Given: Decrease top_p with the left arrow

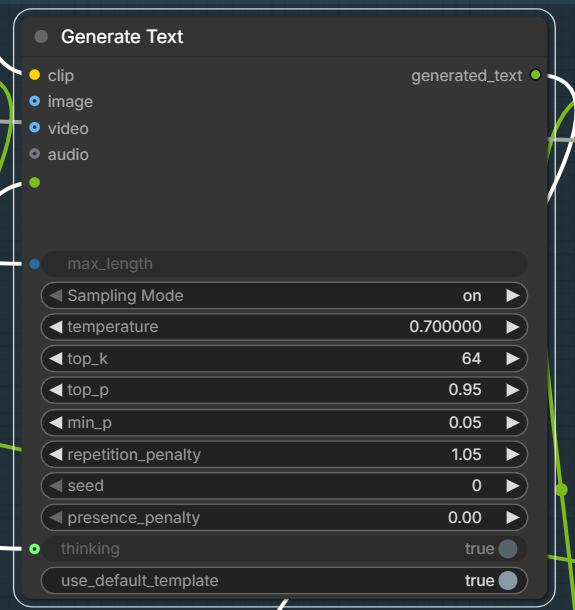Looking at the screenshot, I should coord(56,390).
